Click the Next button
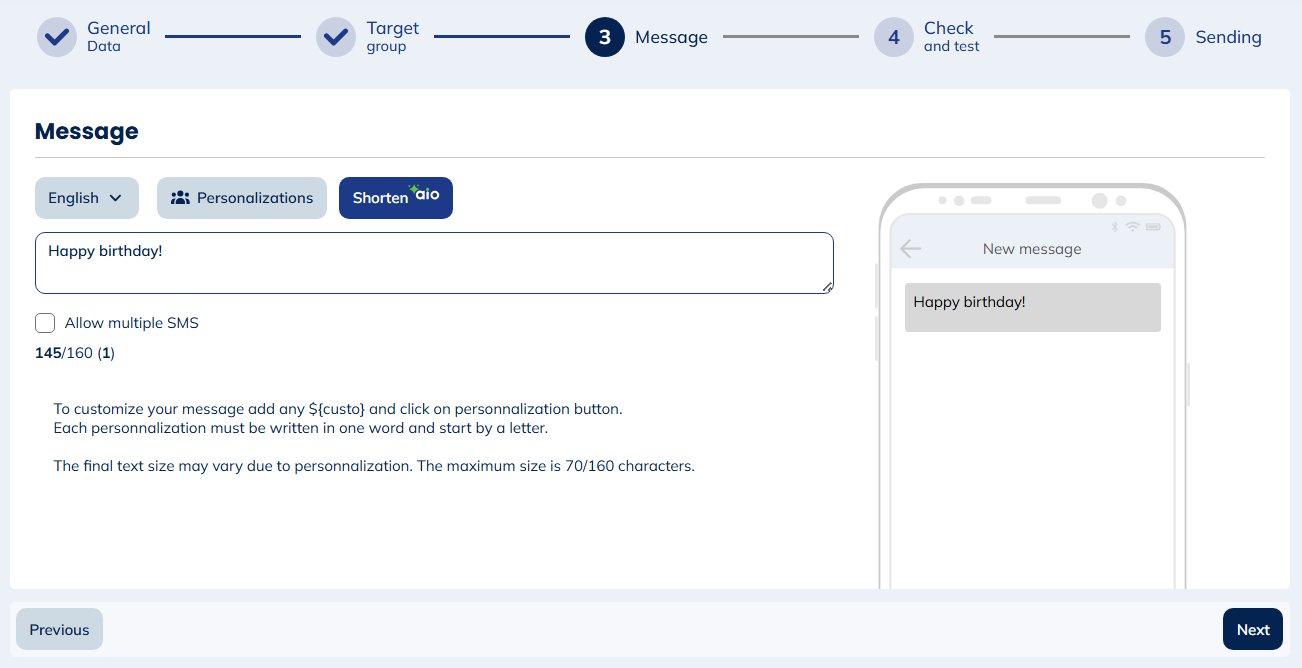Viewport: 1302px width, 668px height. pos(1253,628)
